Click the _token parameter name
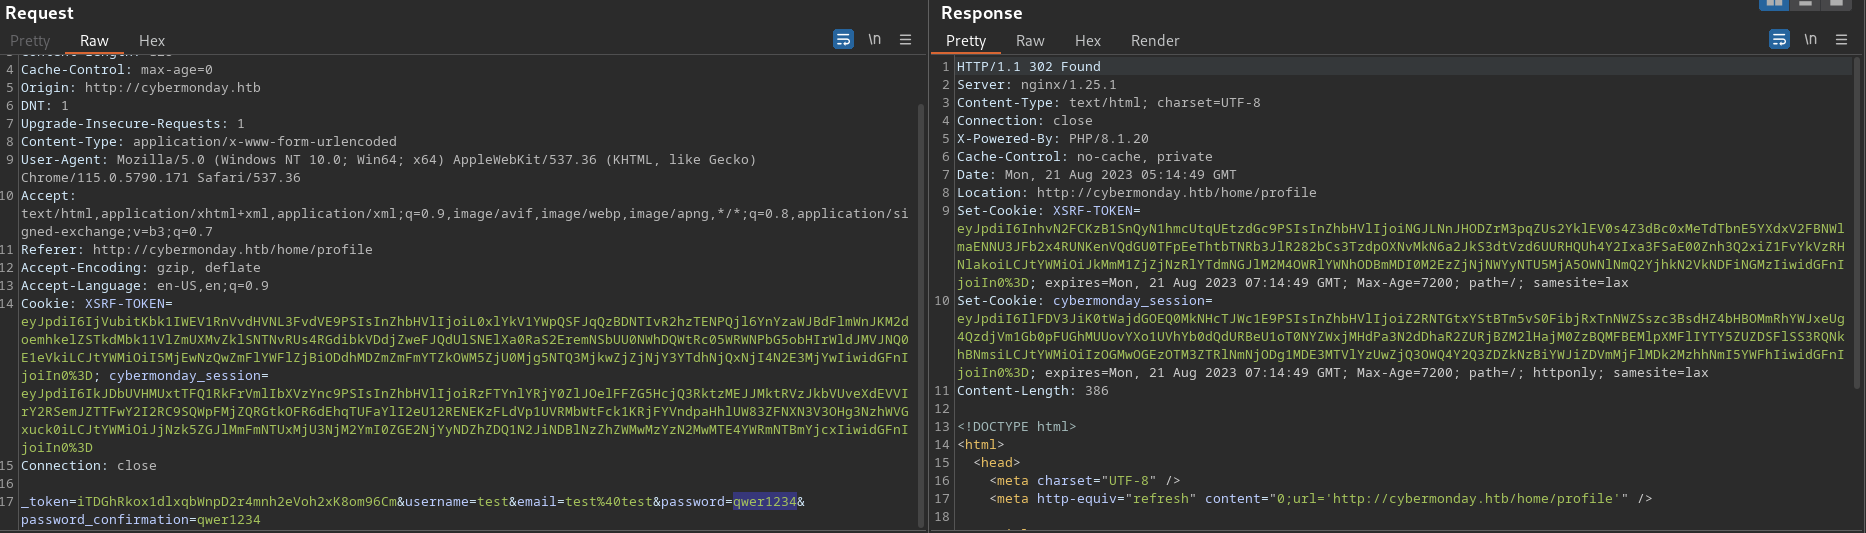The height and width of the screenshot is (533, 1866). click(x=45, y=502)
